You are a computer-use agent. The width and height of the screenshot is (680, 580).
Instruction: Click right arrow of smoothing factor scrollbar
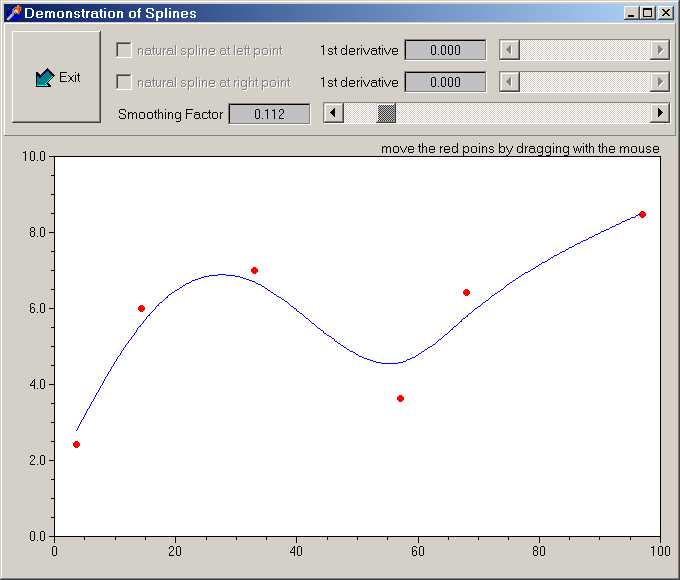pos(659,113)
